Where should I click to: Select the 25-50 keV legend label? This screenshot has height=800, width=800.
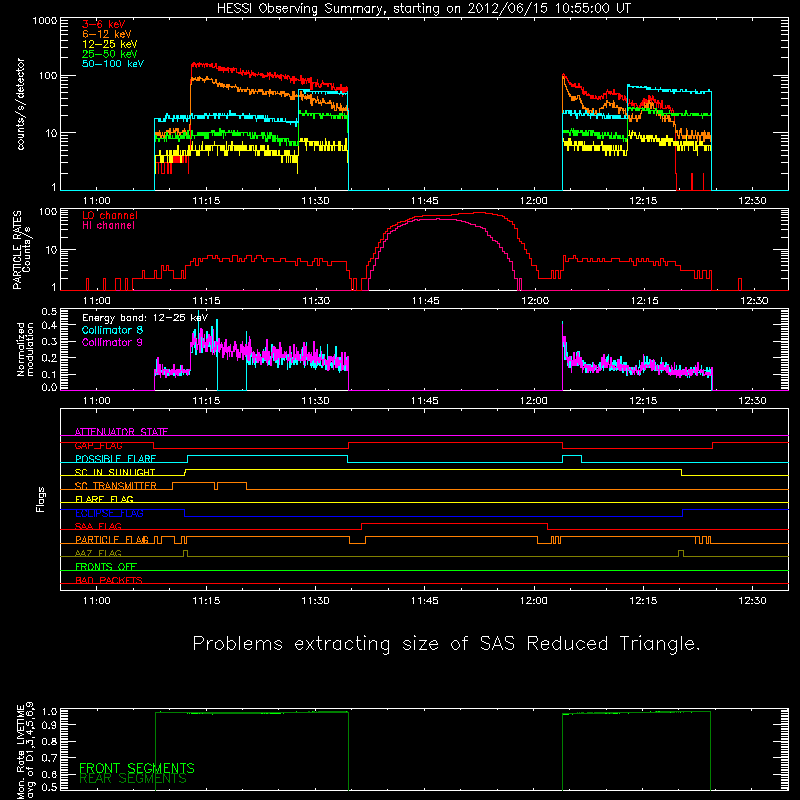[x=110, y=54]
